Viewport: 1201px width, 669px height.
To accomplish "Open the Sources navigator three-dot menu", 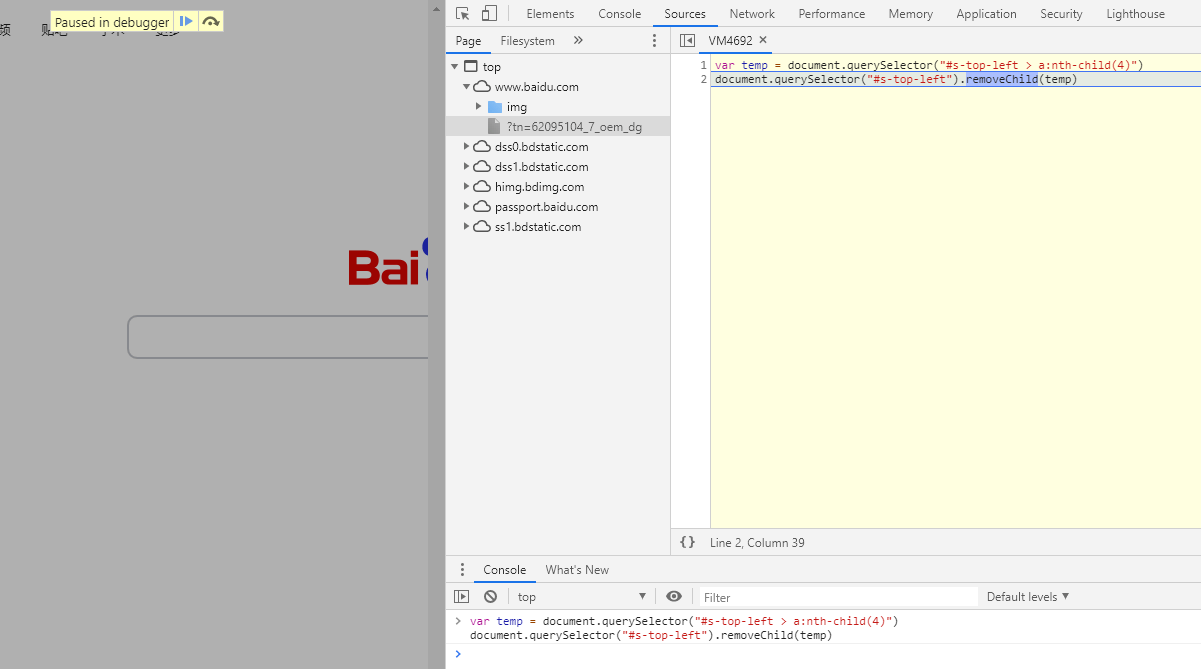I will click(x=655, y=41).
